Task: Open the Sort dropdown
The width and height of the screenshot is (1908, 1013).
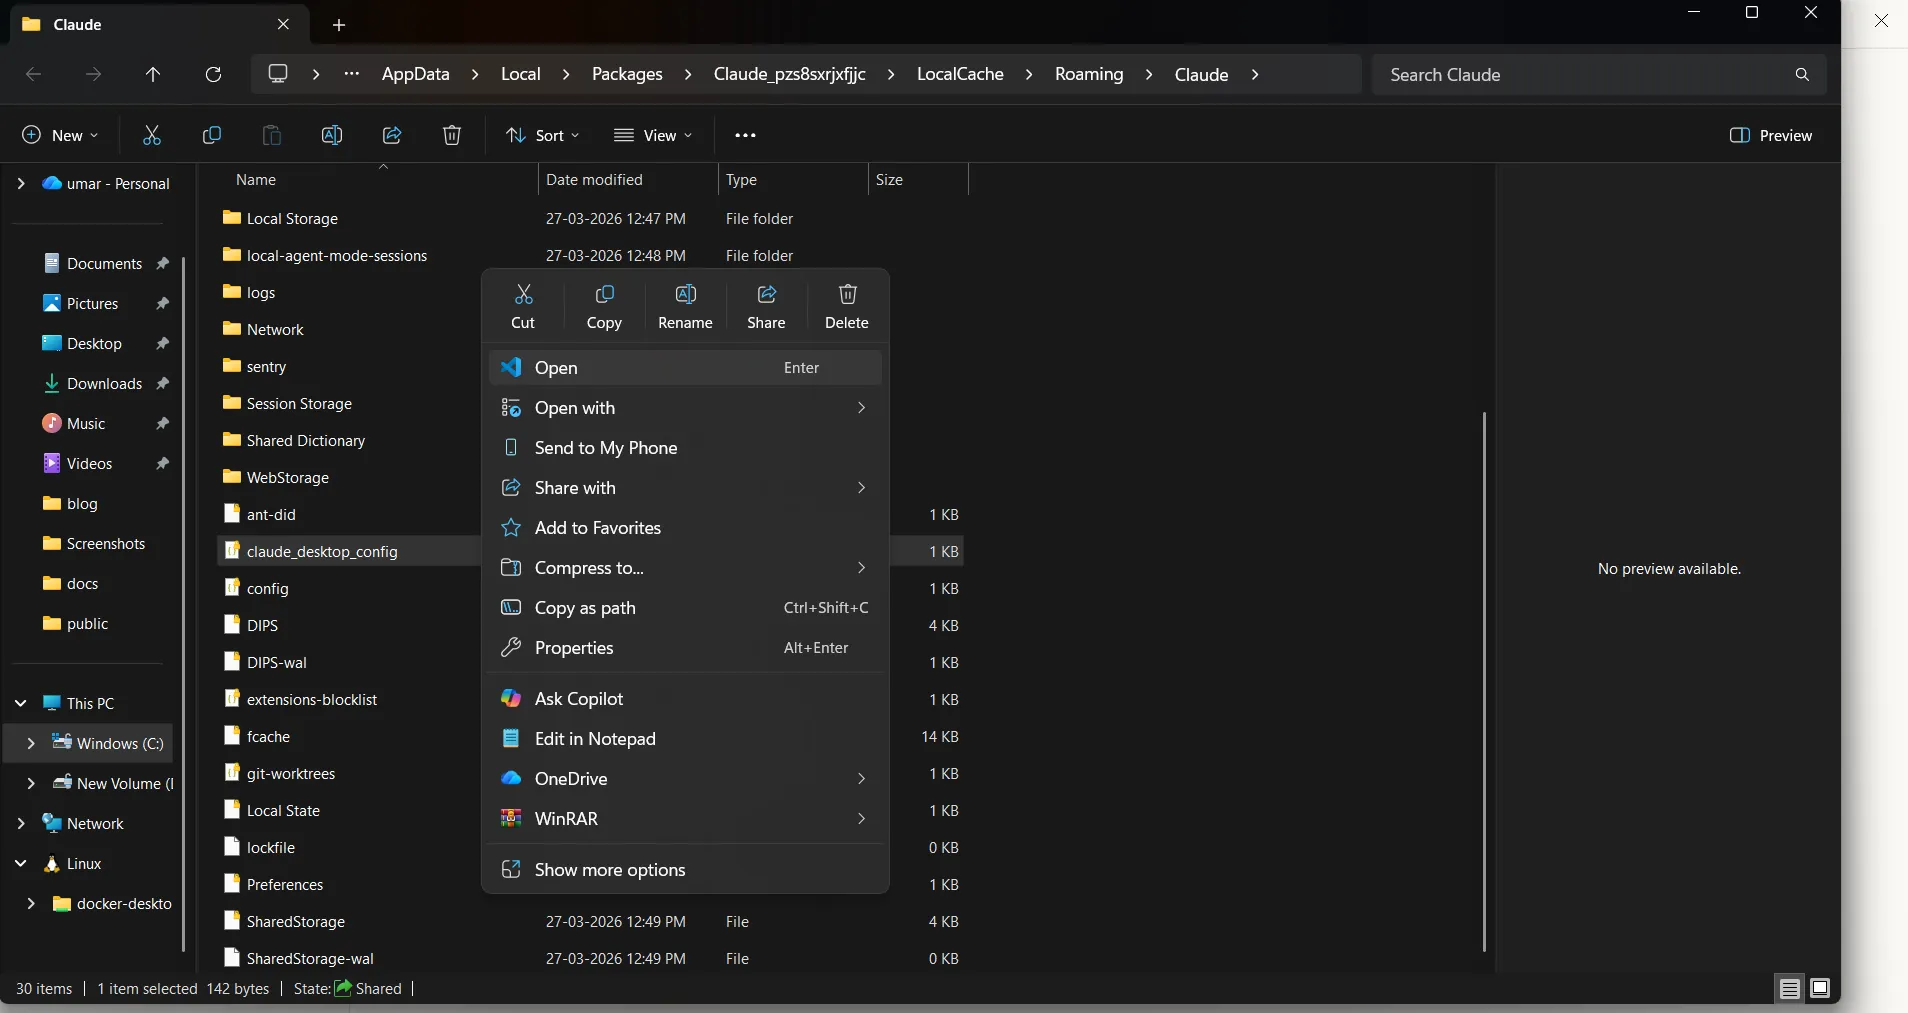Action: coord(541,135)
